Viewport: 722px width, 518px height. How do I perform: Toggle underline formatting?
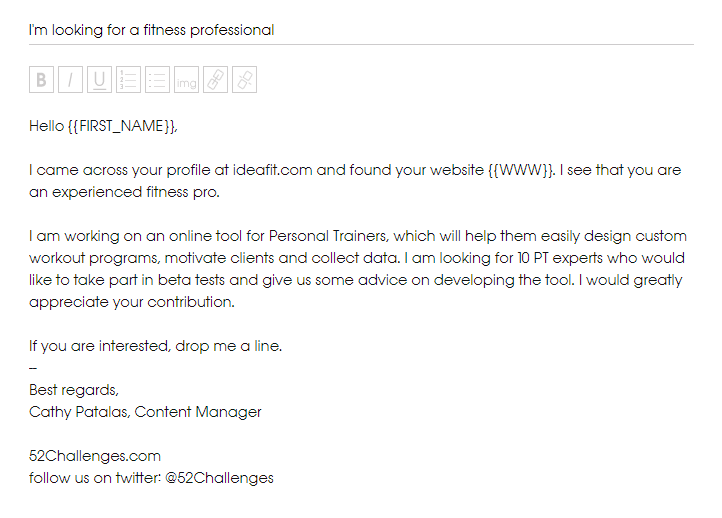[99, 81]
